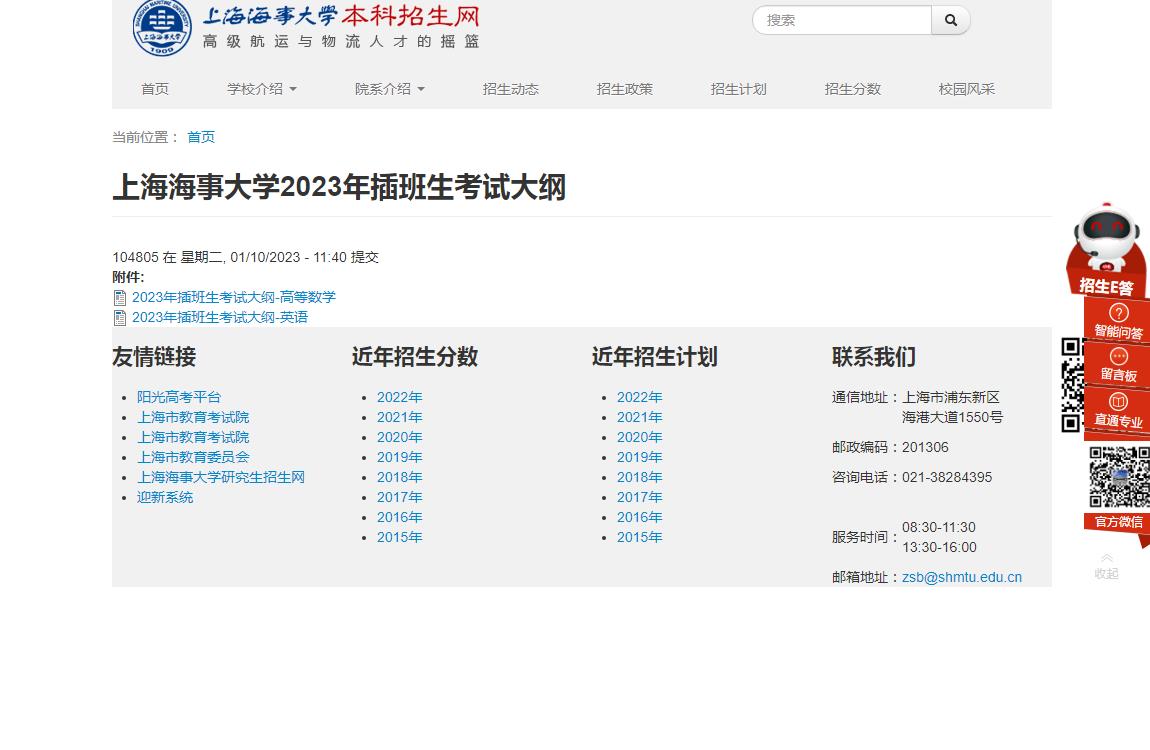Image resolution: width=1150 pixels, height=750 pixels.
Task: Collapse the sidebar via 收起 arrow
Action: coord(1107,567)
